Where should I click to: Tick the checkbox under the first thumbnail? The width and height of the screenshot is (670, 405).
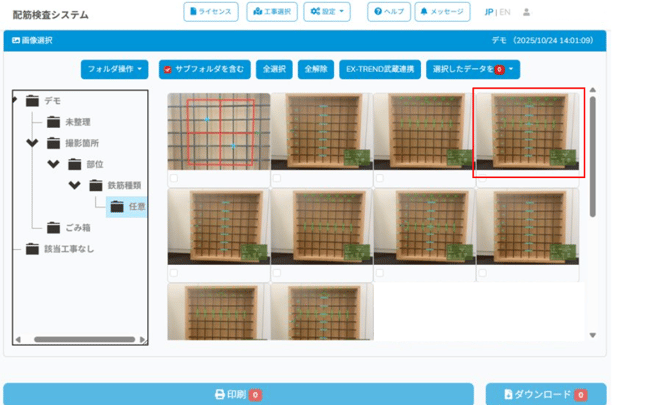coord(174,179)
